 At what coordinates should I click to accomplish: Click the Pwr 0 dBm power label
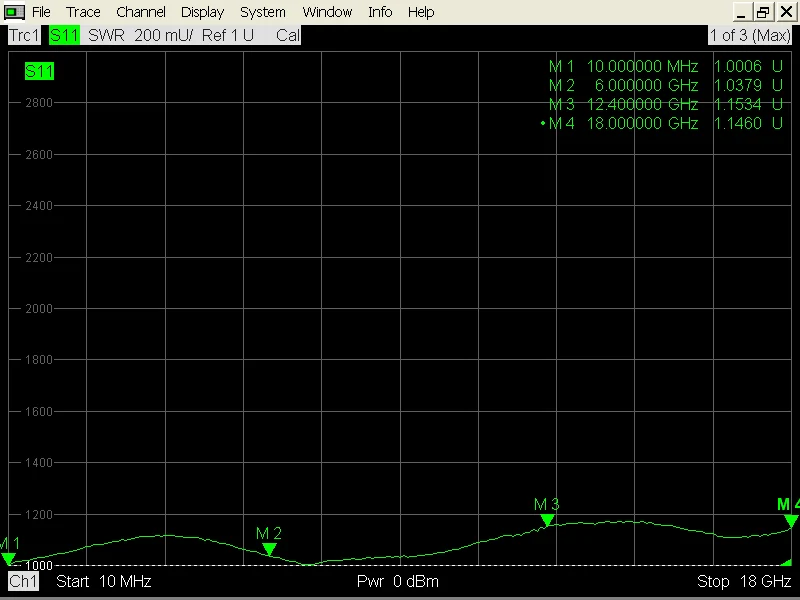click(398, 581)
